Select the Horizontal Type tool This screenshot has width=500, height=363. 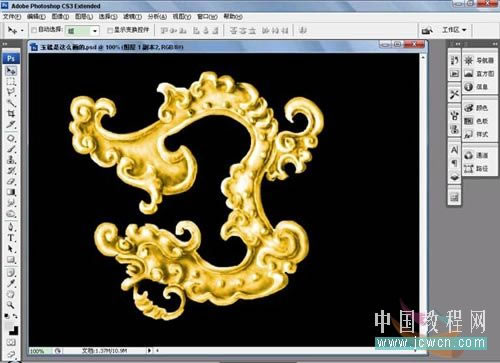click(x=11, y=238)
